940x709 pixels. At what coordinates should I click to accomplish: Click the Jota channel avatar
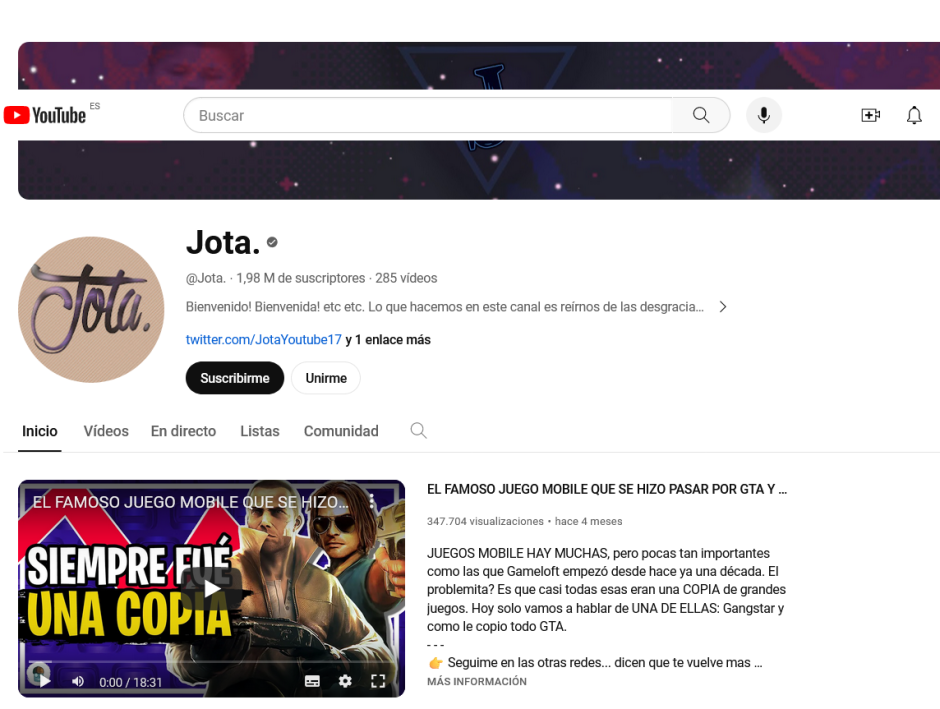[91, 309]
